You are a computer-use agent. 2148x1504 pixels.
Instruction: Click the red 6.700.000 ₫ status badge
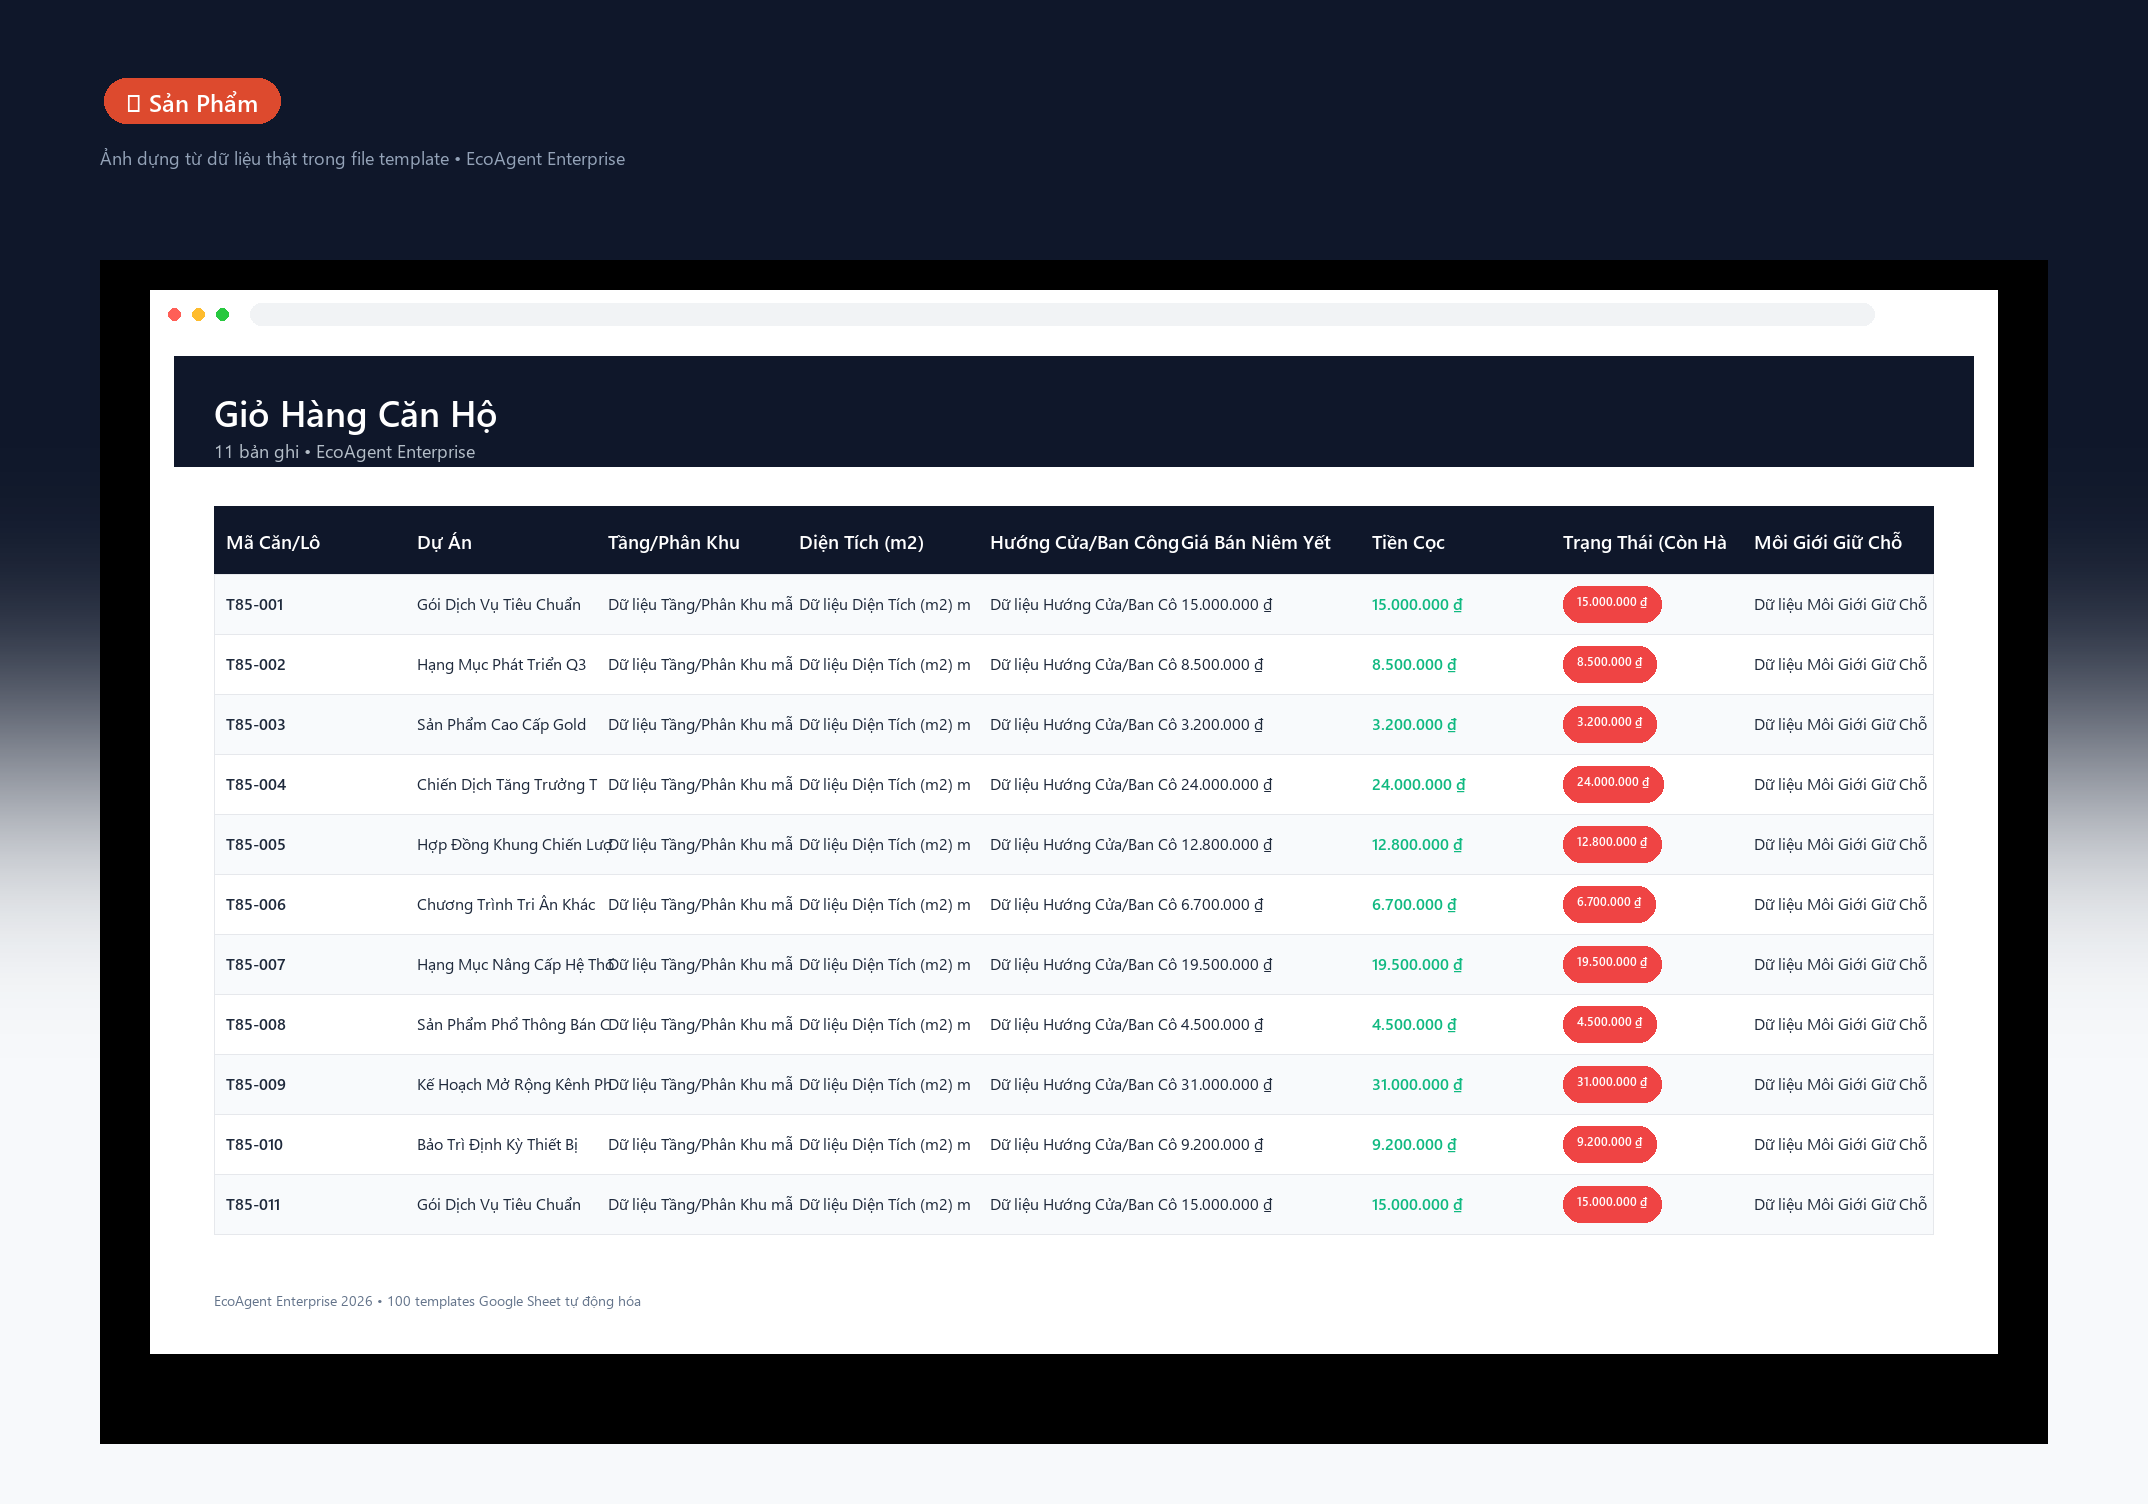pyautogui.click(x=1609, y=903)
